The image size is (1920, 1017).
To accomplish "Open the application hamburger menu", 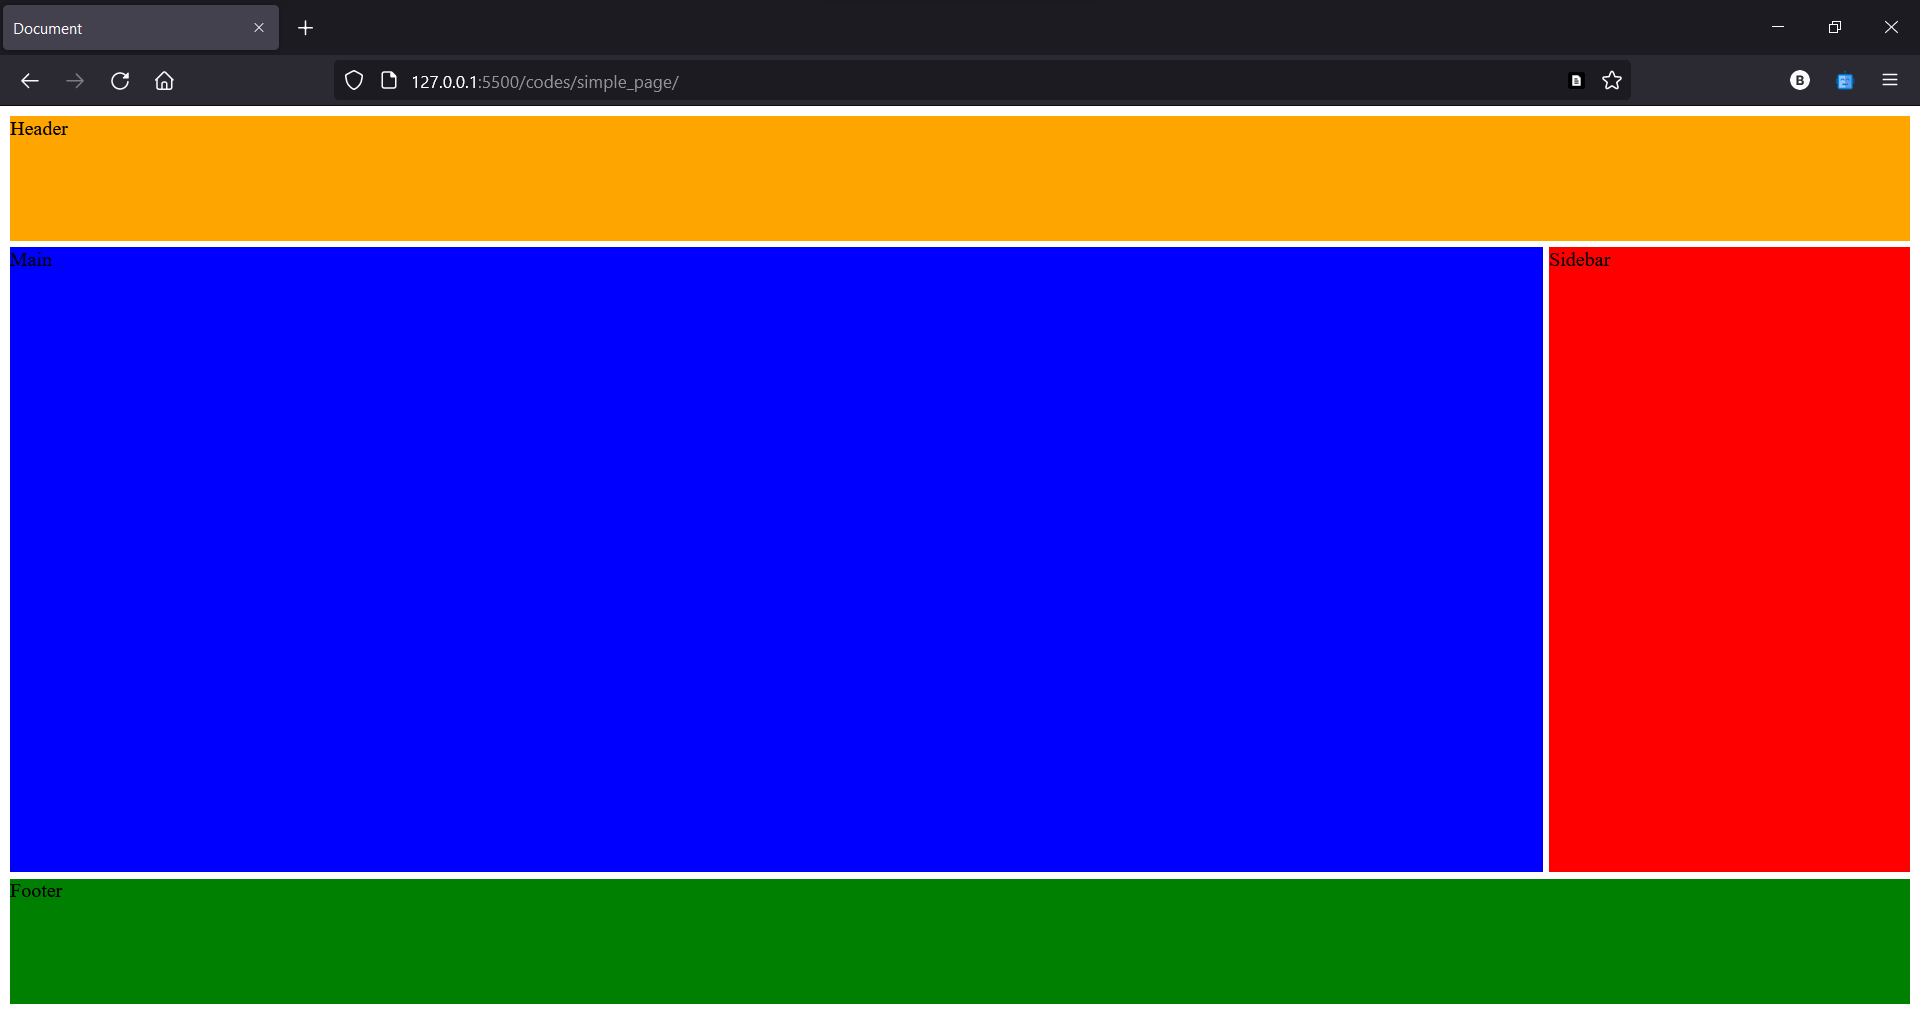I will coord(1890,80).
